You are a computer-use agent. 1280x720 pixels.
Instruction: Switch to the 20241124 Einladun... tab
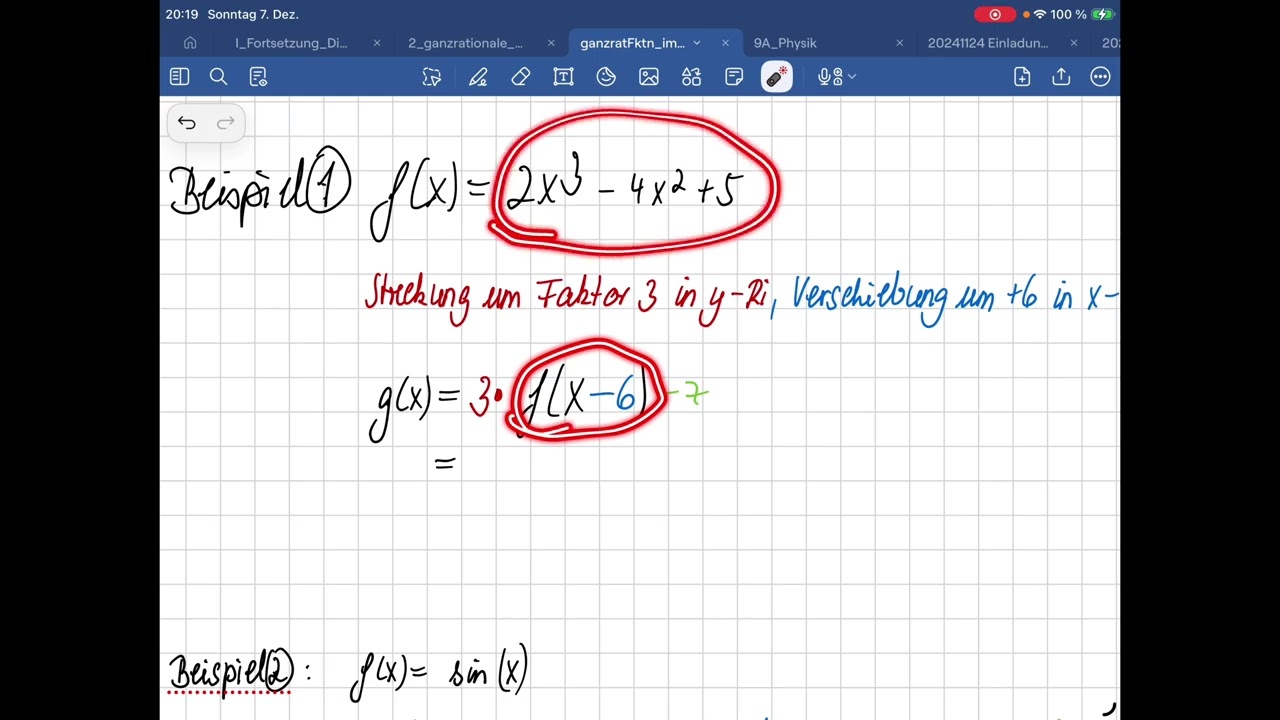988,43
